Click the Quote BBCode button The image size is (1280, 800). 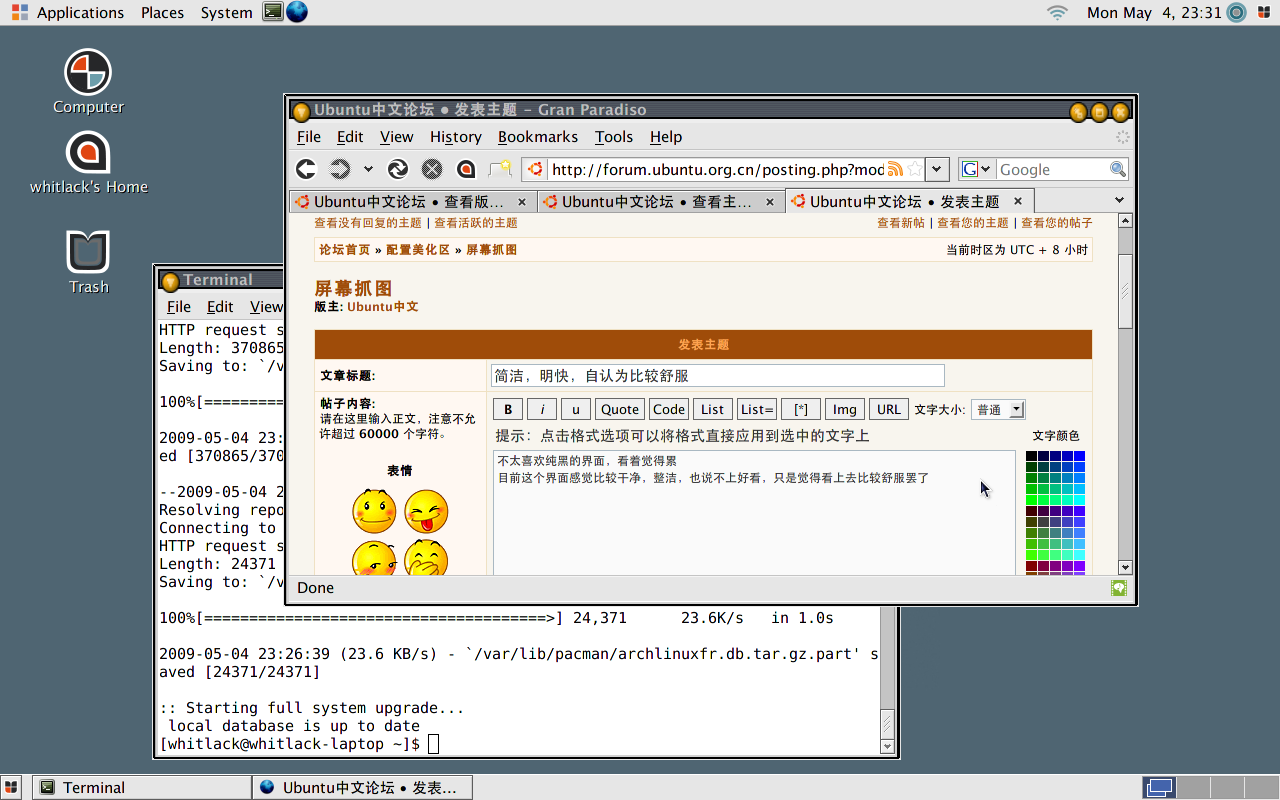620,409
